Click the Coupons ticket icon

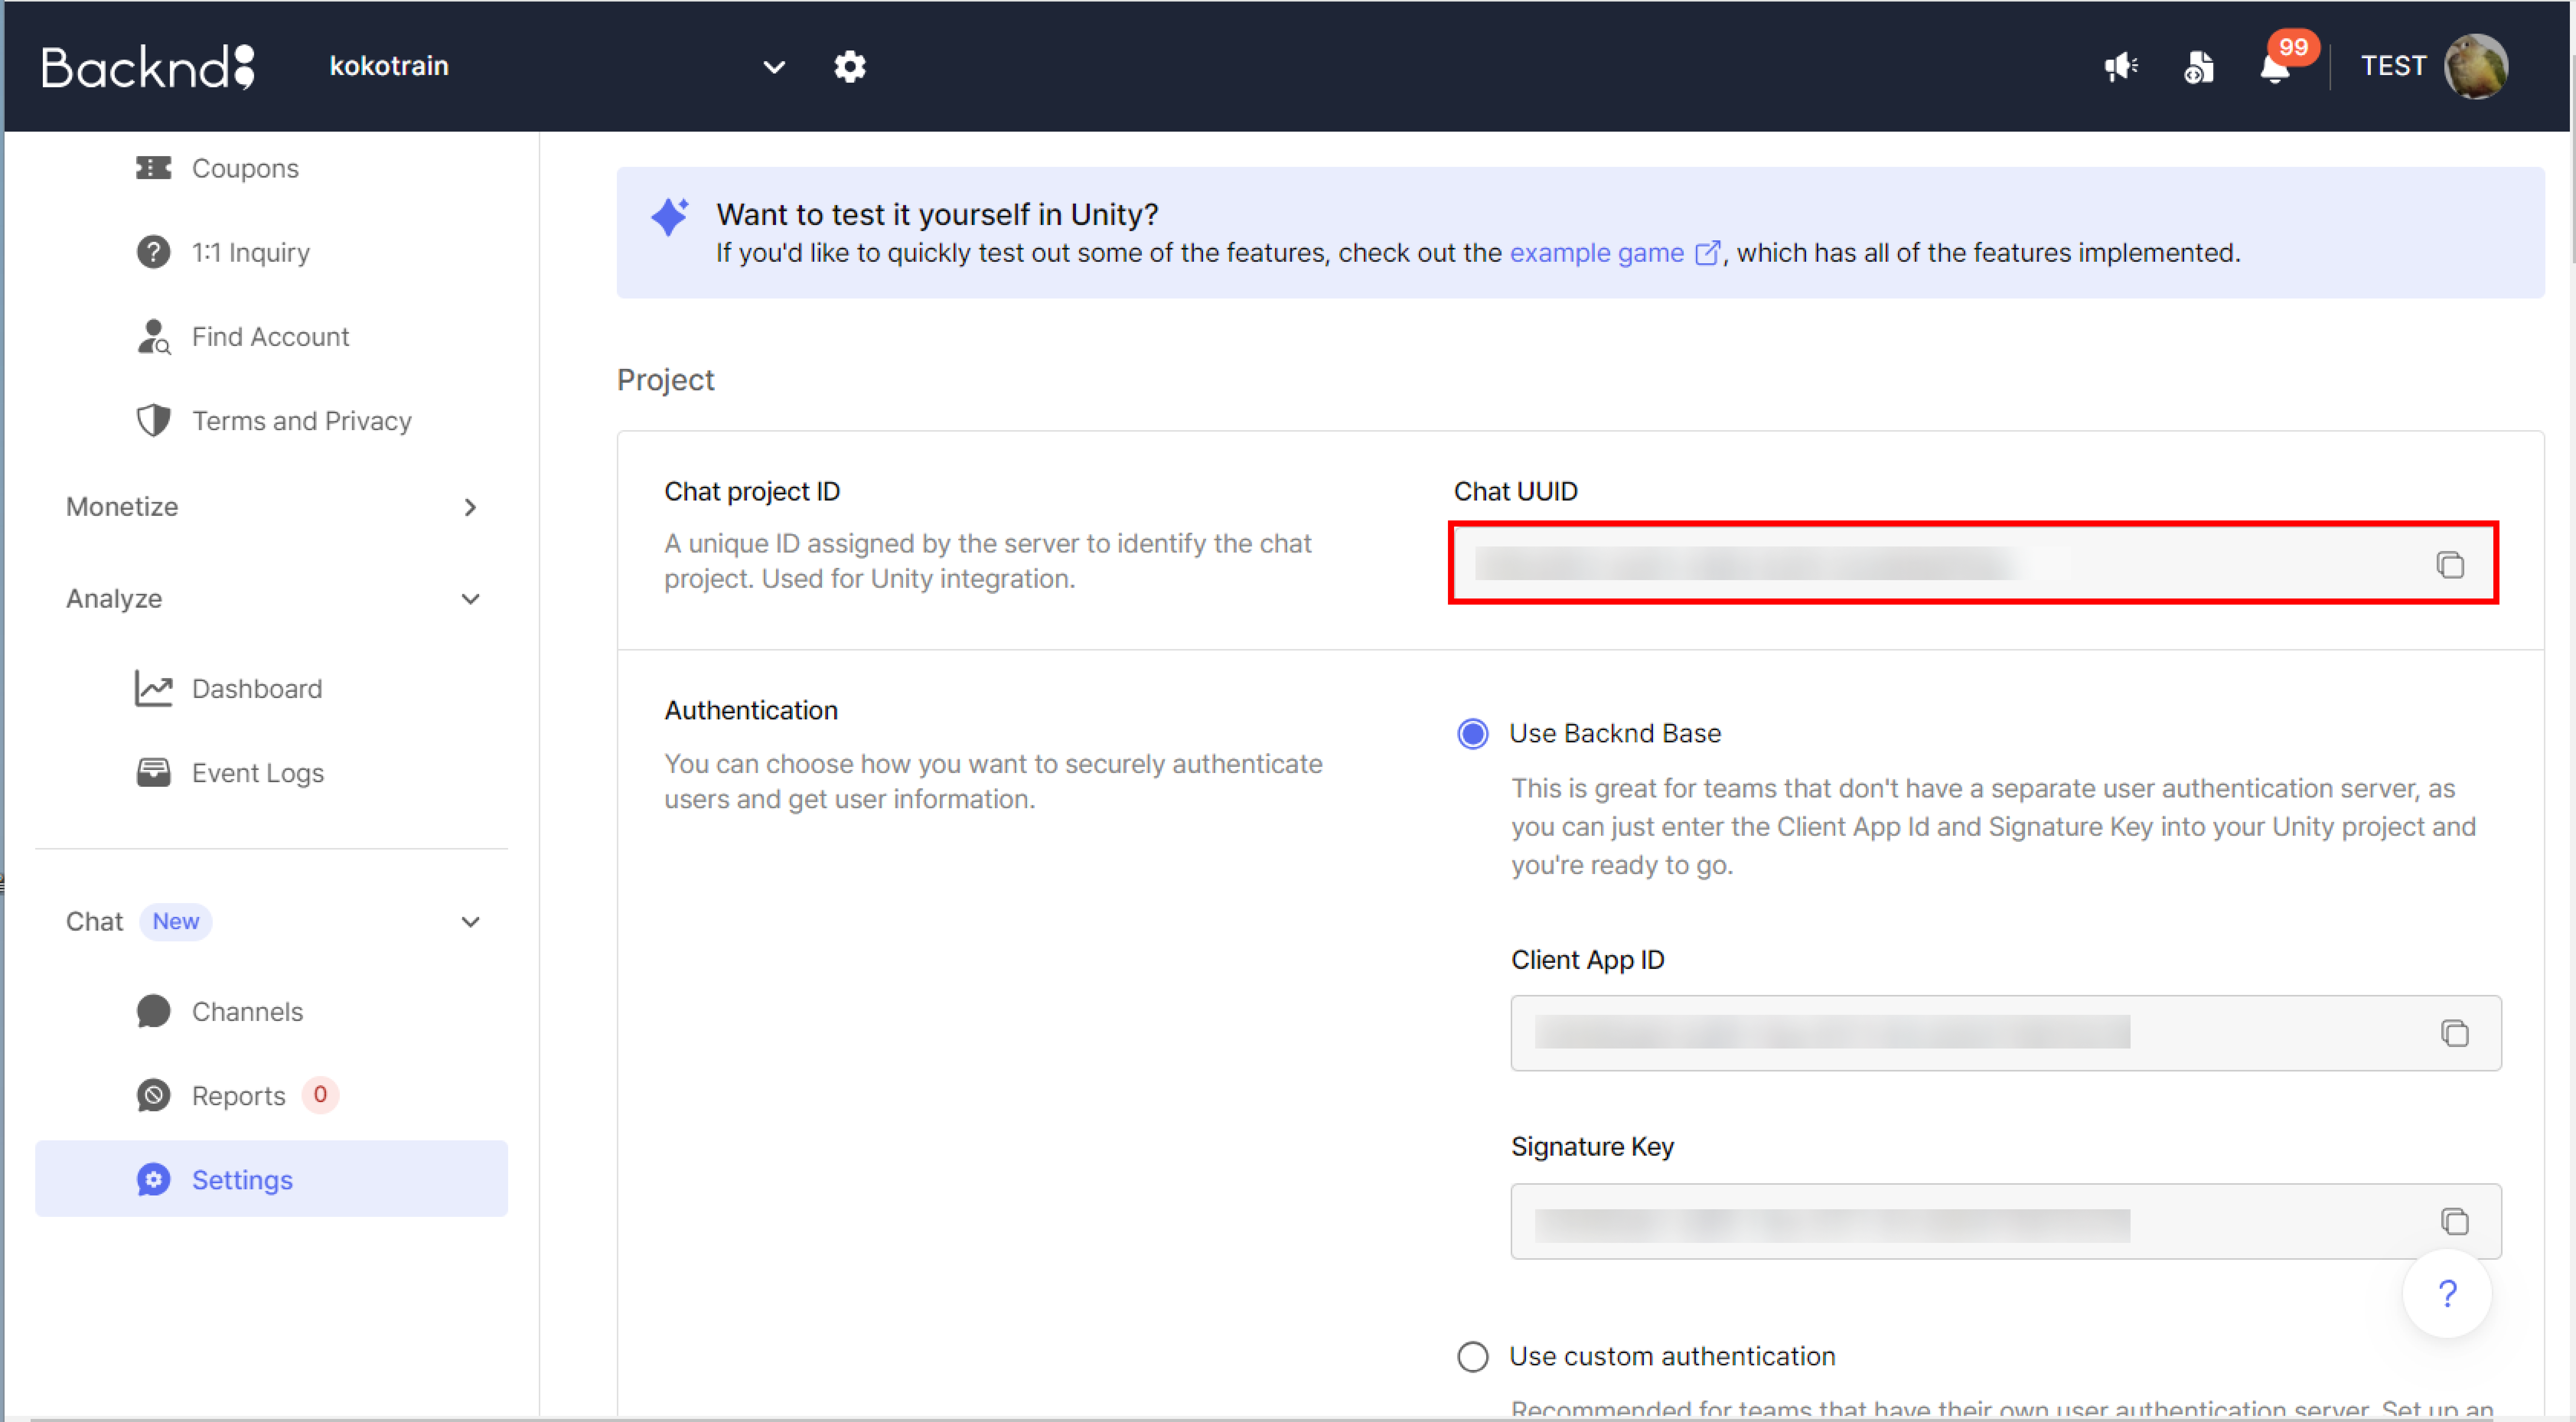(x=153, y=168)
